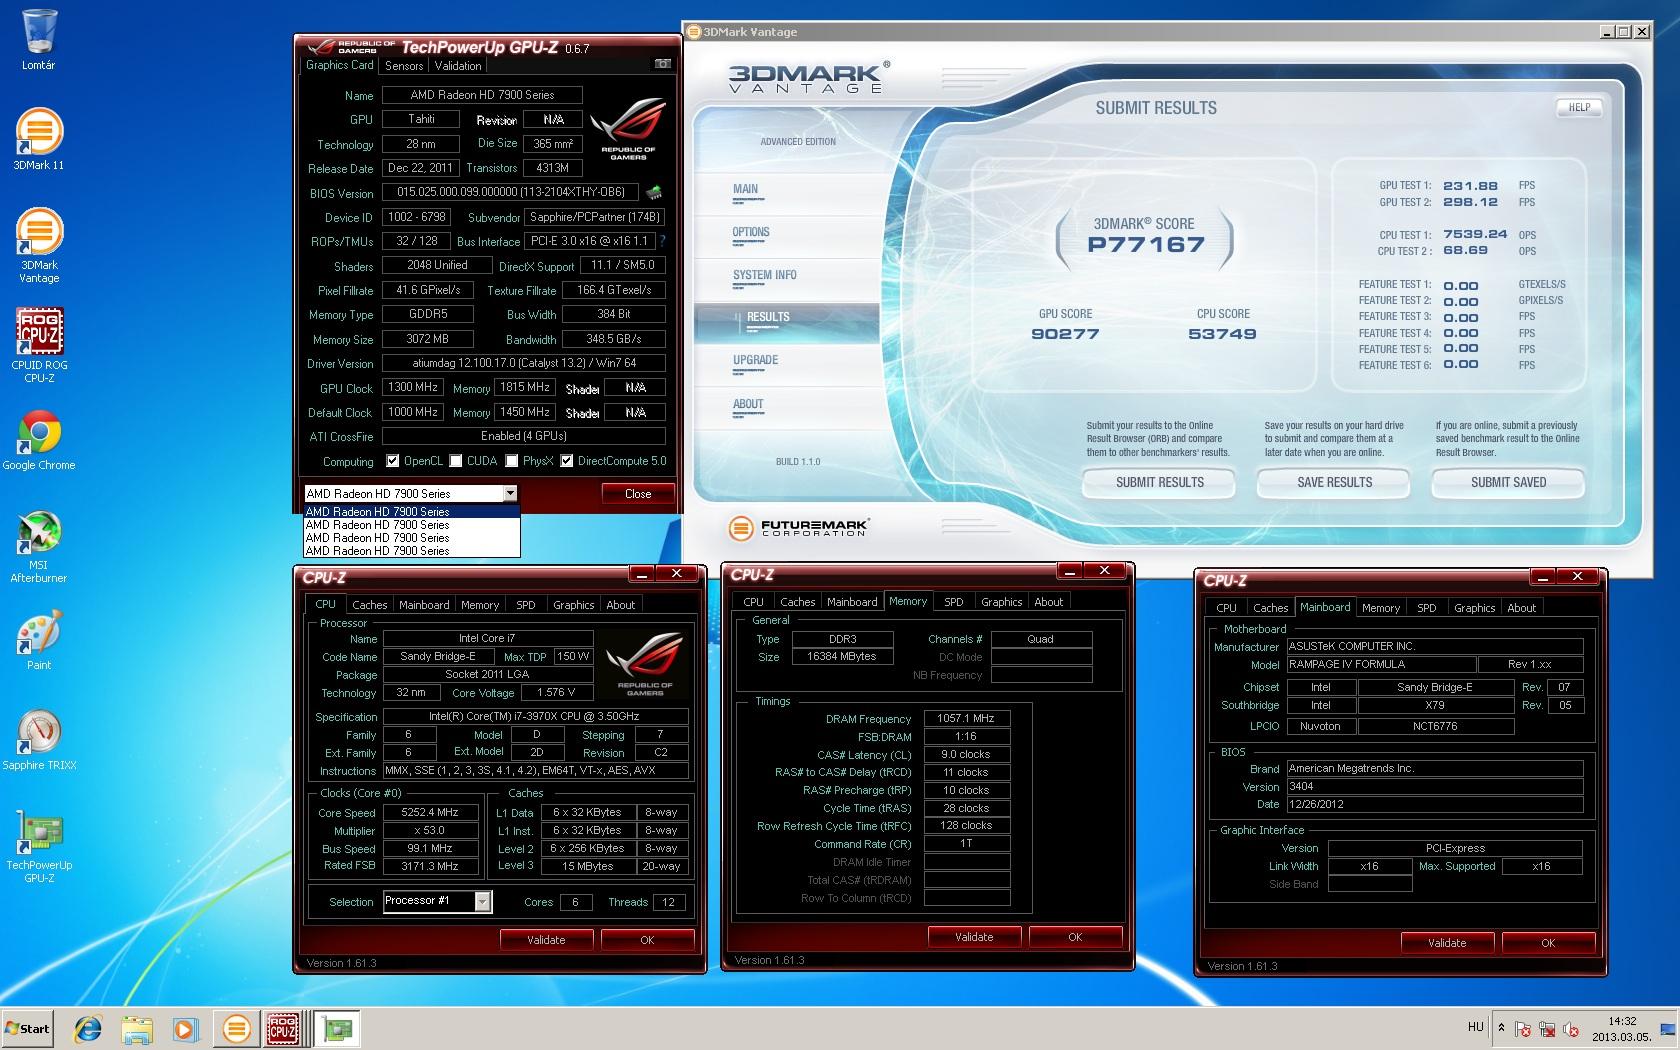
Task: Open the Lomtár recycle bin desktop icon
Action: pos(38,40)
